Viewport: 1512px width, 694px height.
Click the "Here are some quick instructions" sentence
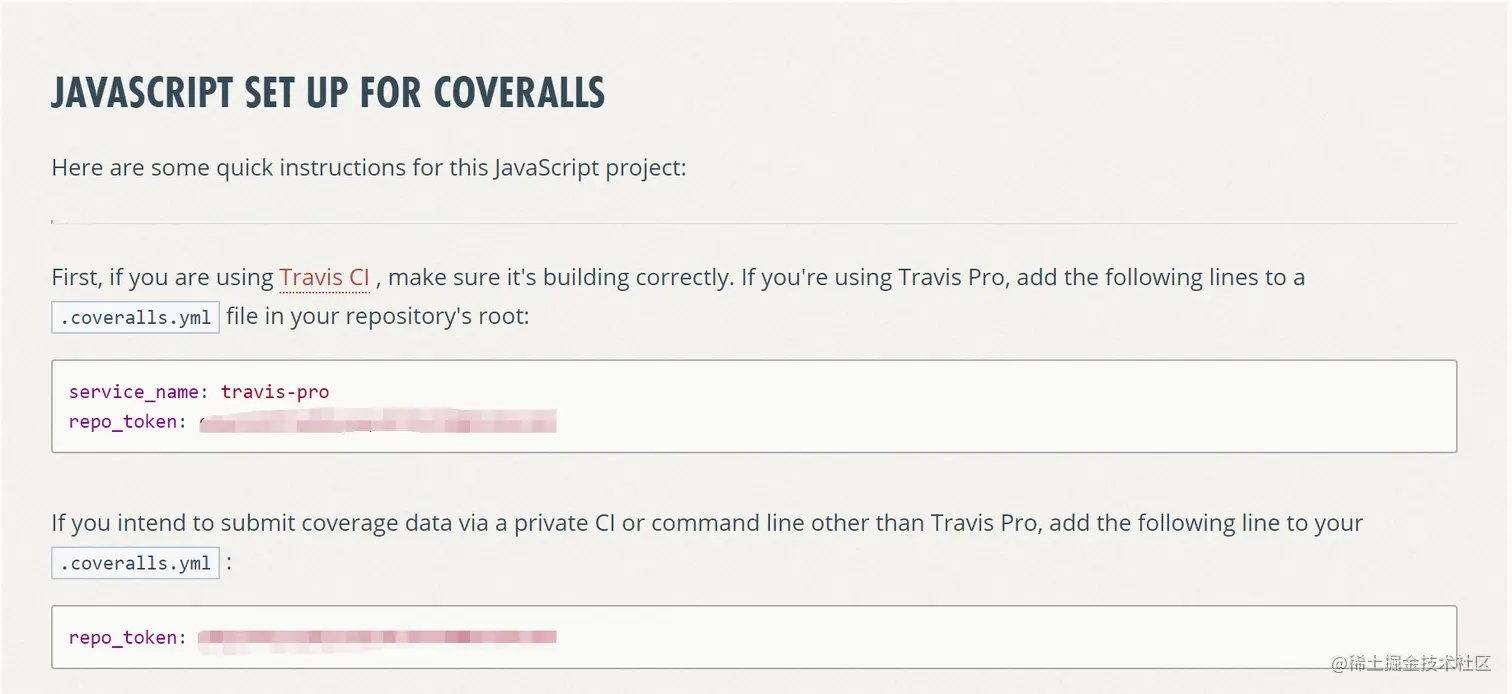pos(369,167)
